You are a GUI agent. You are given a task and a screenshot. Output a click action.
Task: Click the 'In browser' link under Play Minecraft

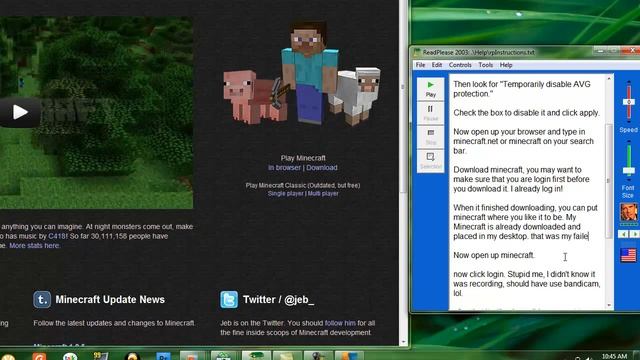click(x=284, y=168)
